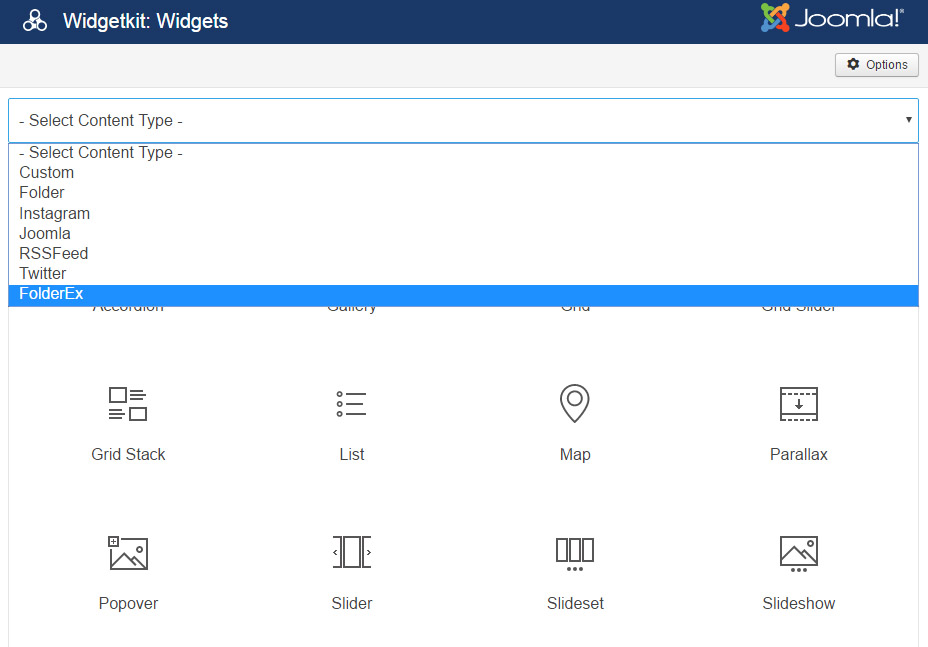
Task: Collapse the Select Content Type dropdown
Action: 463,121
